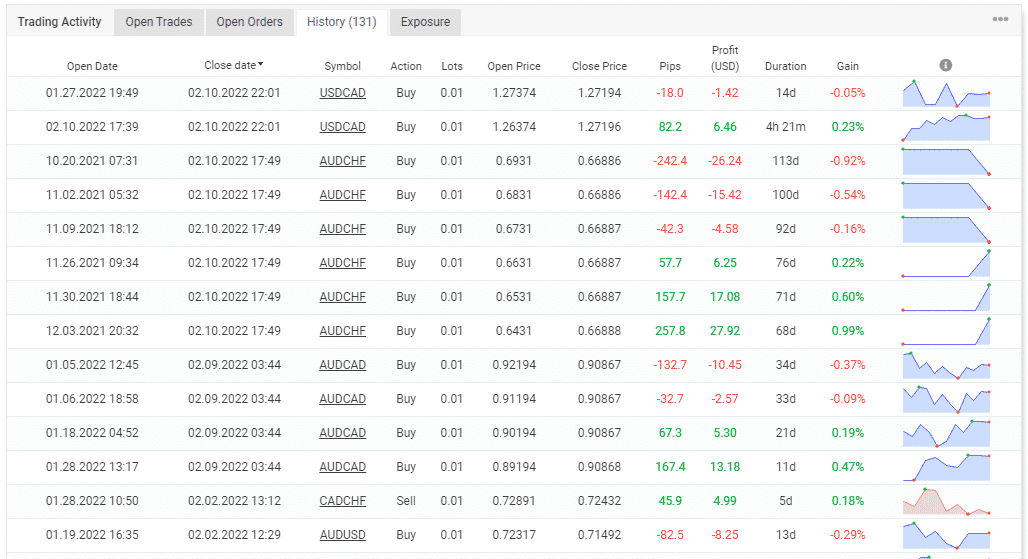
Task: Open AUDCHF link opened 11.26.2021 09:34
Action: pyautogui.click(x=342, y=263)
